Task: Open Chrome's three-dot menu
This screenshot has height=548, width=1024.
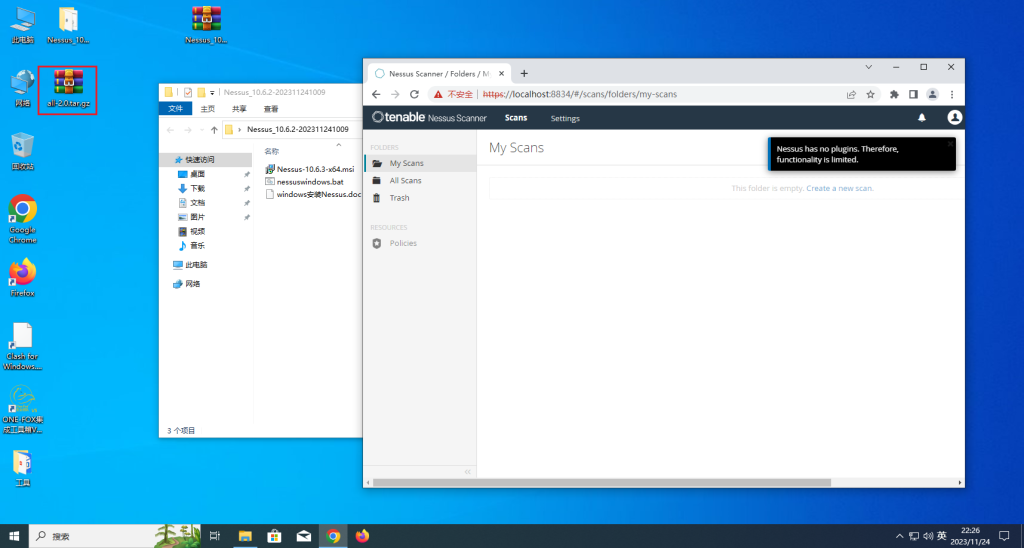Action: (952, 94)
